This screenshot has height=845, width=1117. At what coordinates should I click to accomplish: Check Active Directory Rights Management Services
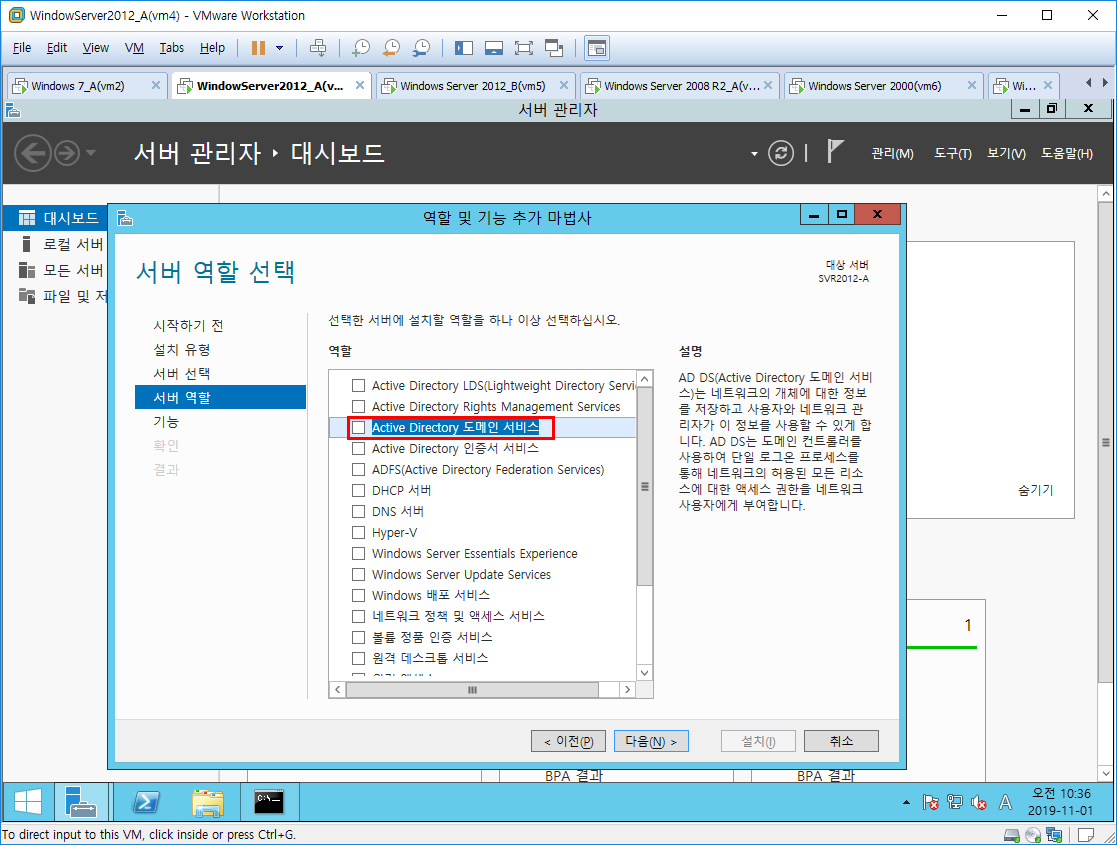pos(358,407)
